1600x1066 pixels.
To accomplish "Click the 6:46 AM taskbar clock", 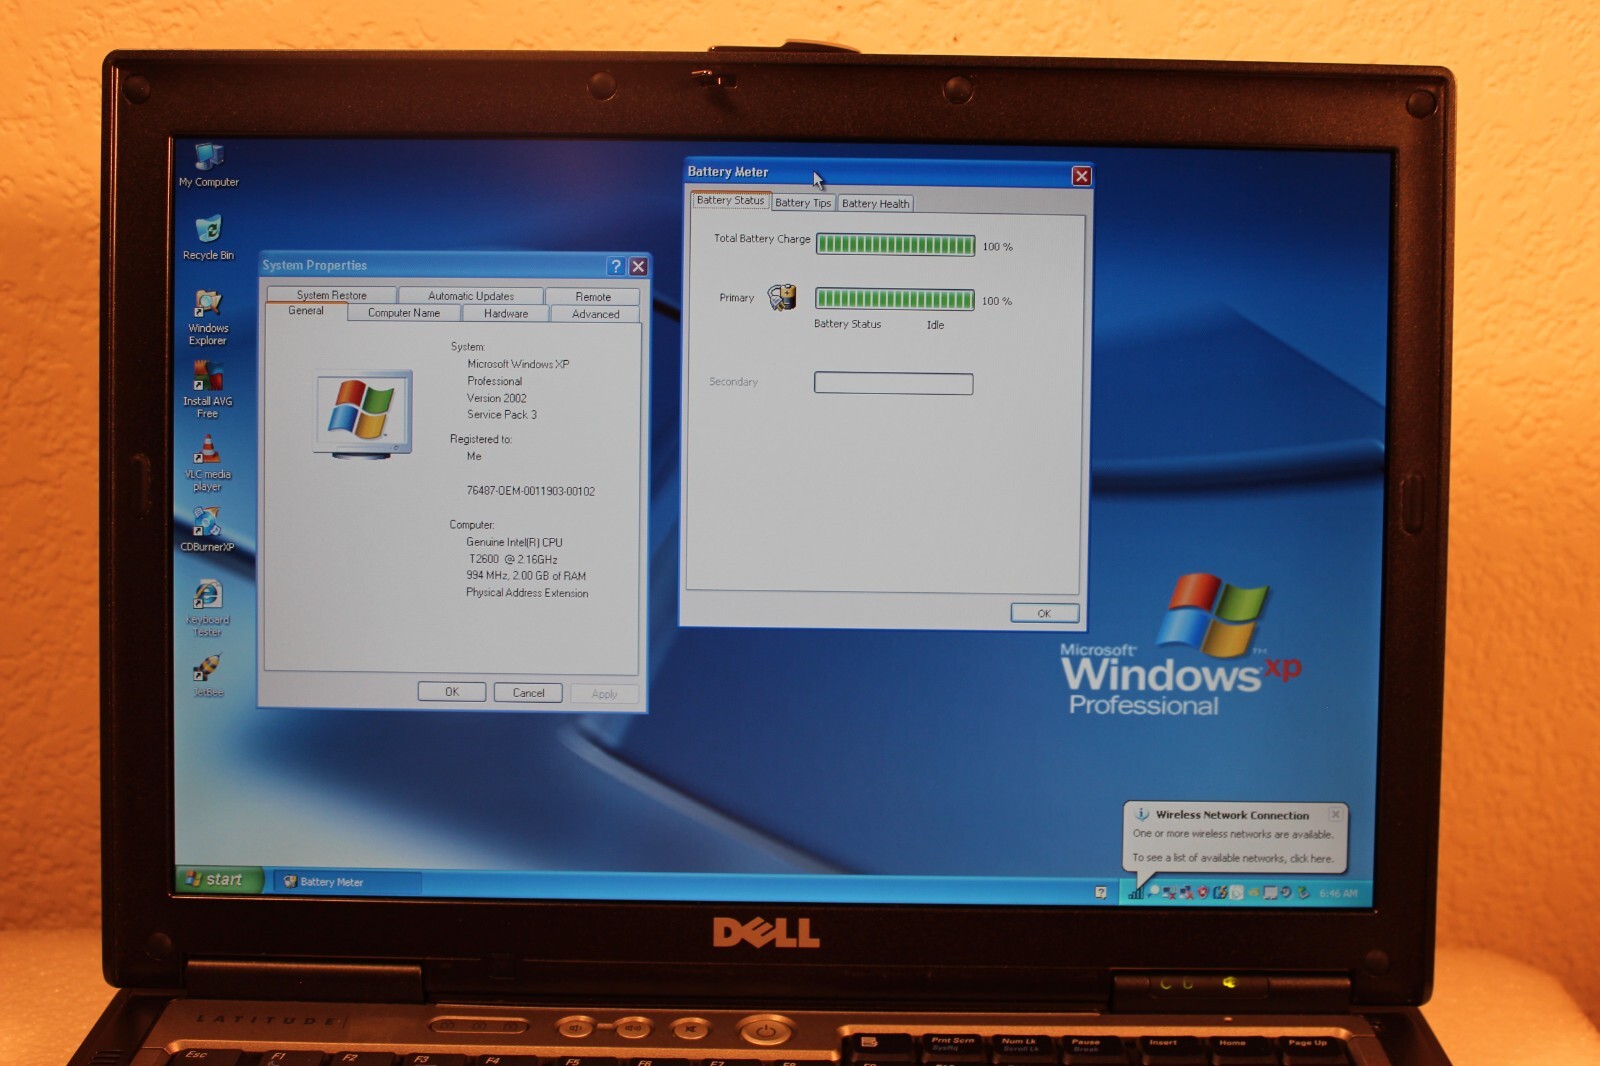I will (x=1338, y=893).
